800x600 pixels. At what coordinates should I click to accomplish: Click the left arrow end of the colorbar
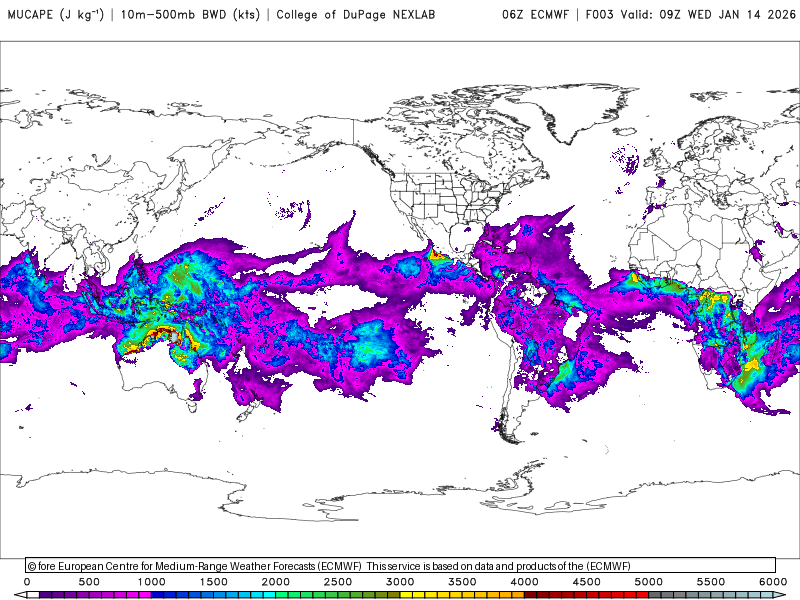(20, 595)
